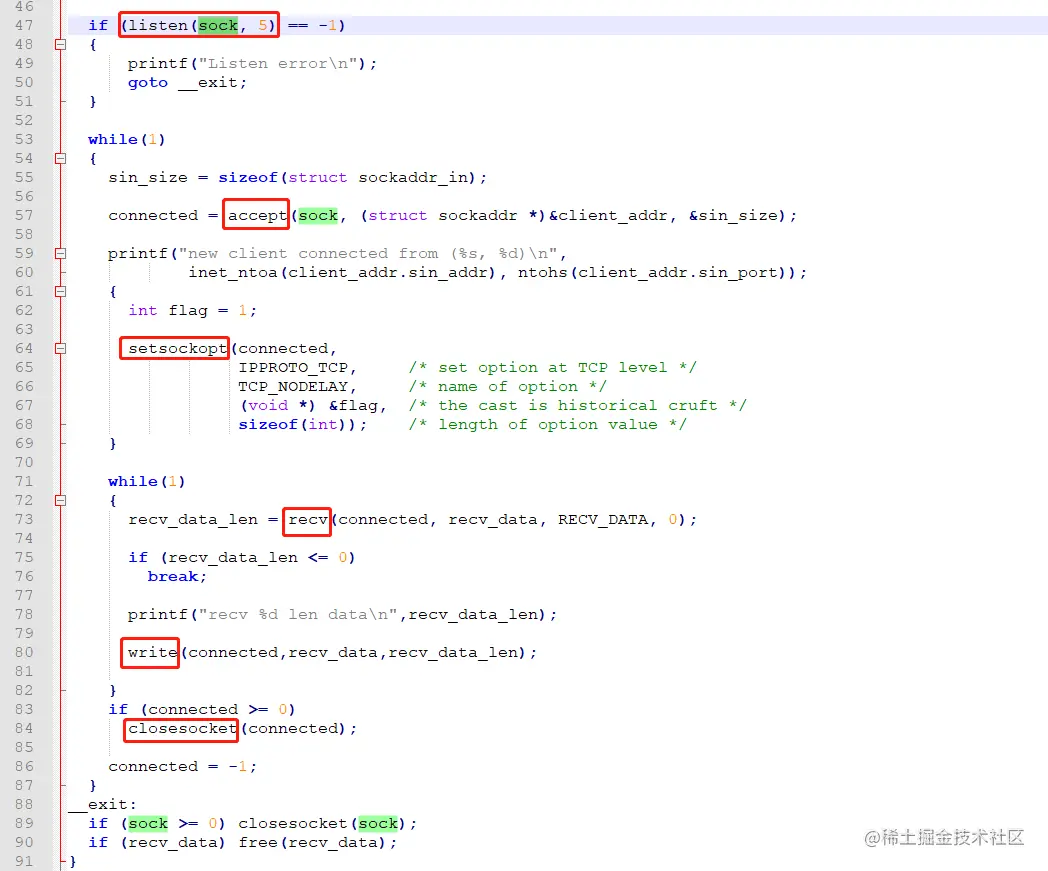Click the recv function call on line 73
The width and height of the screenshot is (1048, 871).
click(308, 519)
